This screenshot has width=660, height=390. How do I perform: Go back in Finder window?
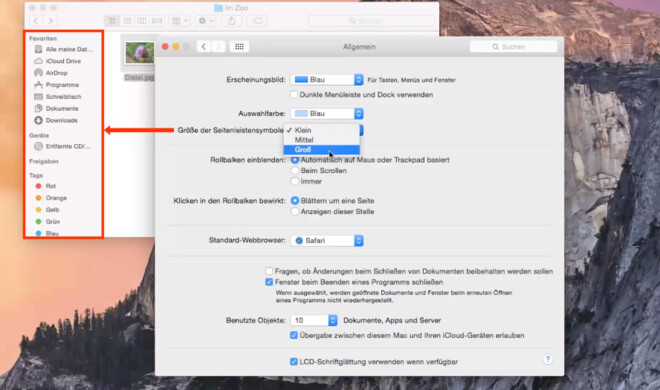pos(36,21)
